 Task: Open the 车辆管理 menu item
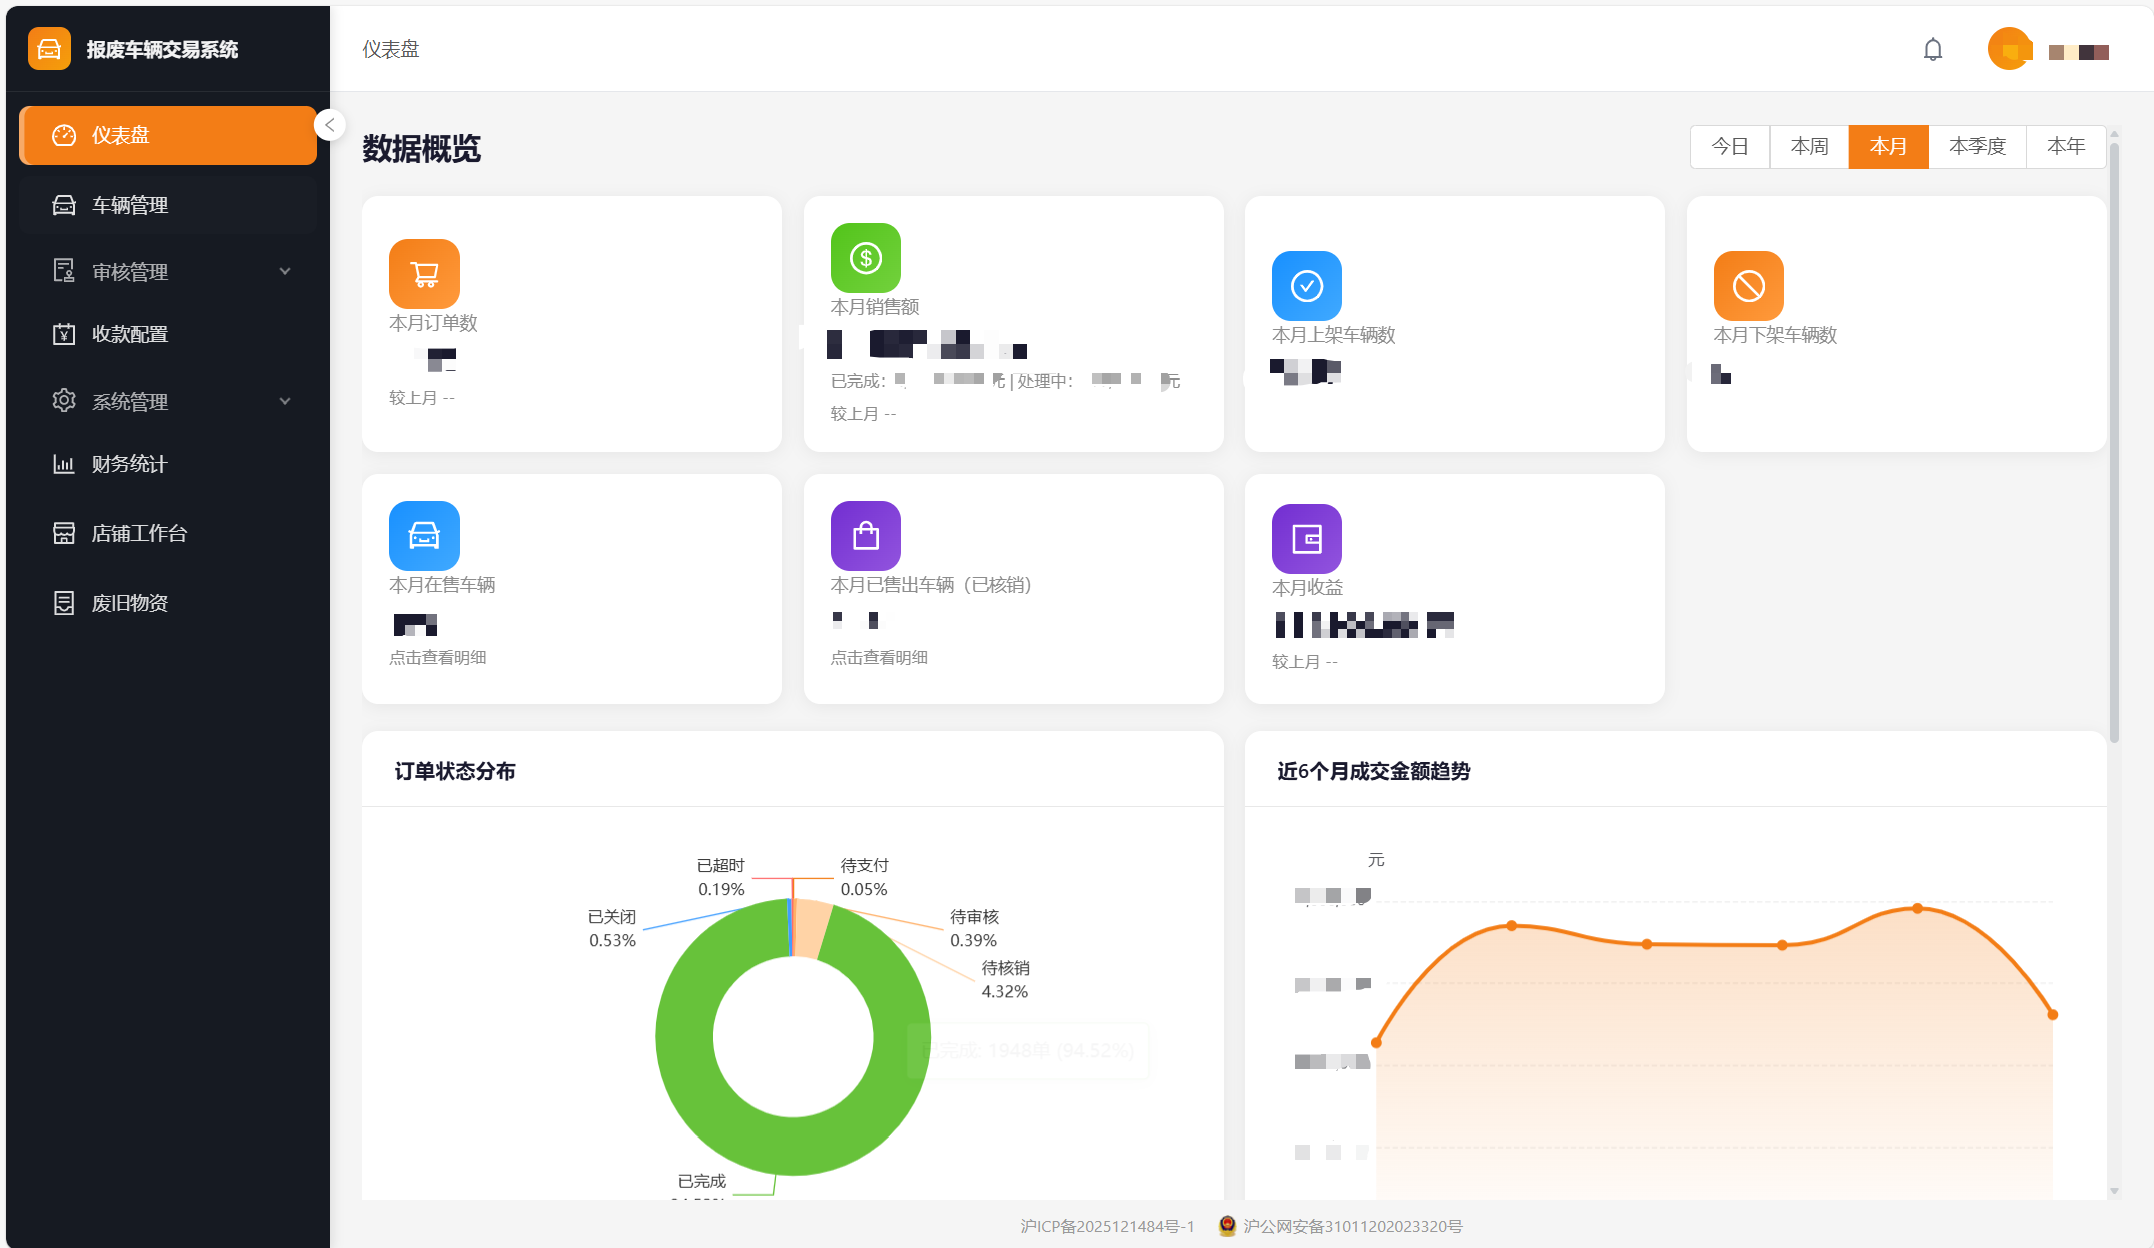[x=168, y=205]
